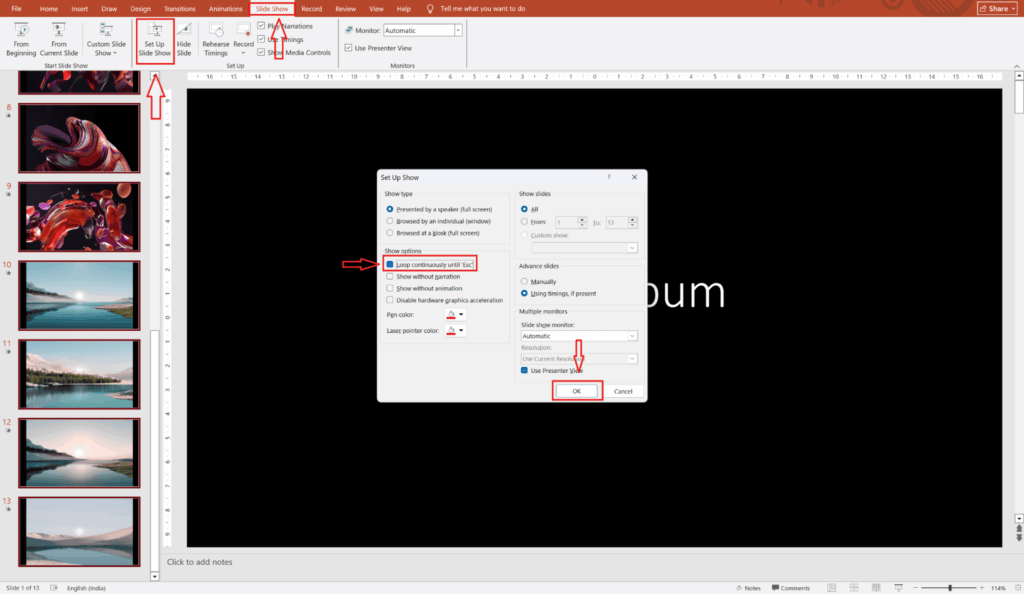Tick Show without narration checkbox
Image resolution: width=1024 pixels, height=594 pixels.
point(390,276)
